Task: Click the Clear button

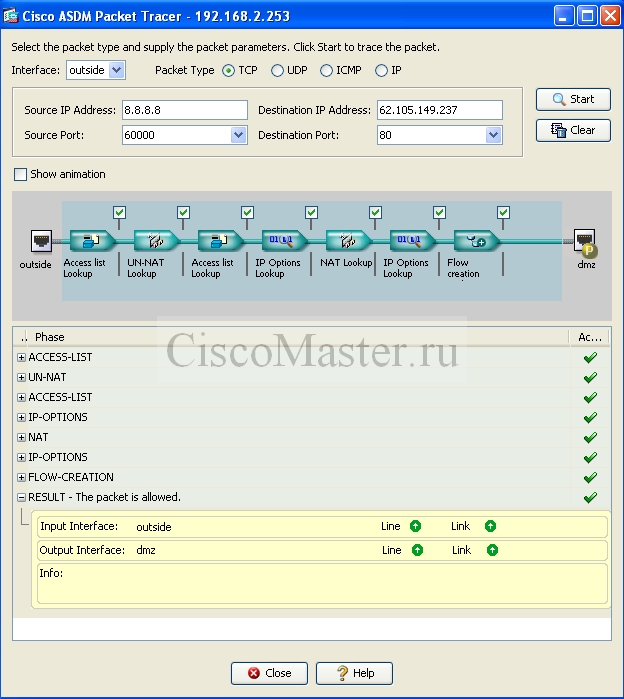Action: coord(573,130)
